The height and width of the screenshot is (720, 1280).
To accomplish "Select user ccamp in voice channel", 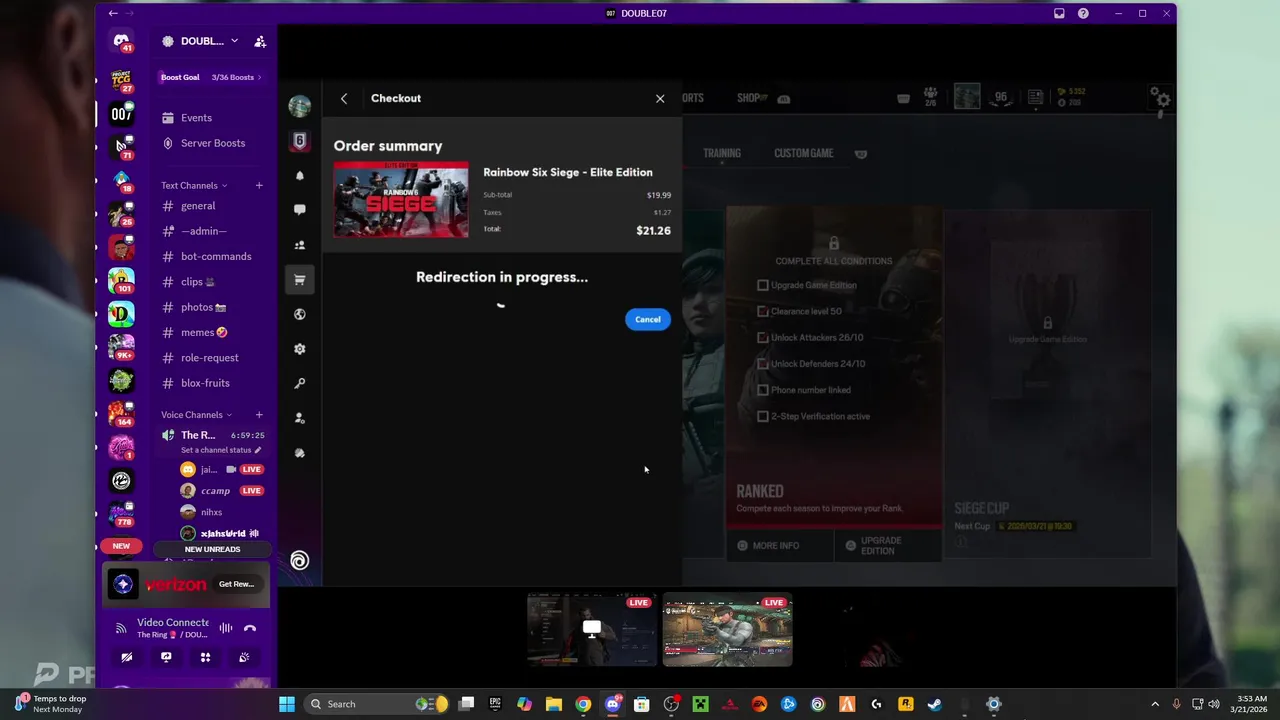I will (x=222, y=491).
